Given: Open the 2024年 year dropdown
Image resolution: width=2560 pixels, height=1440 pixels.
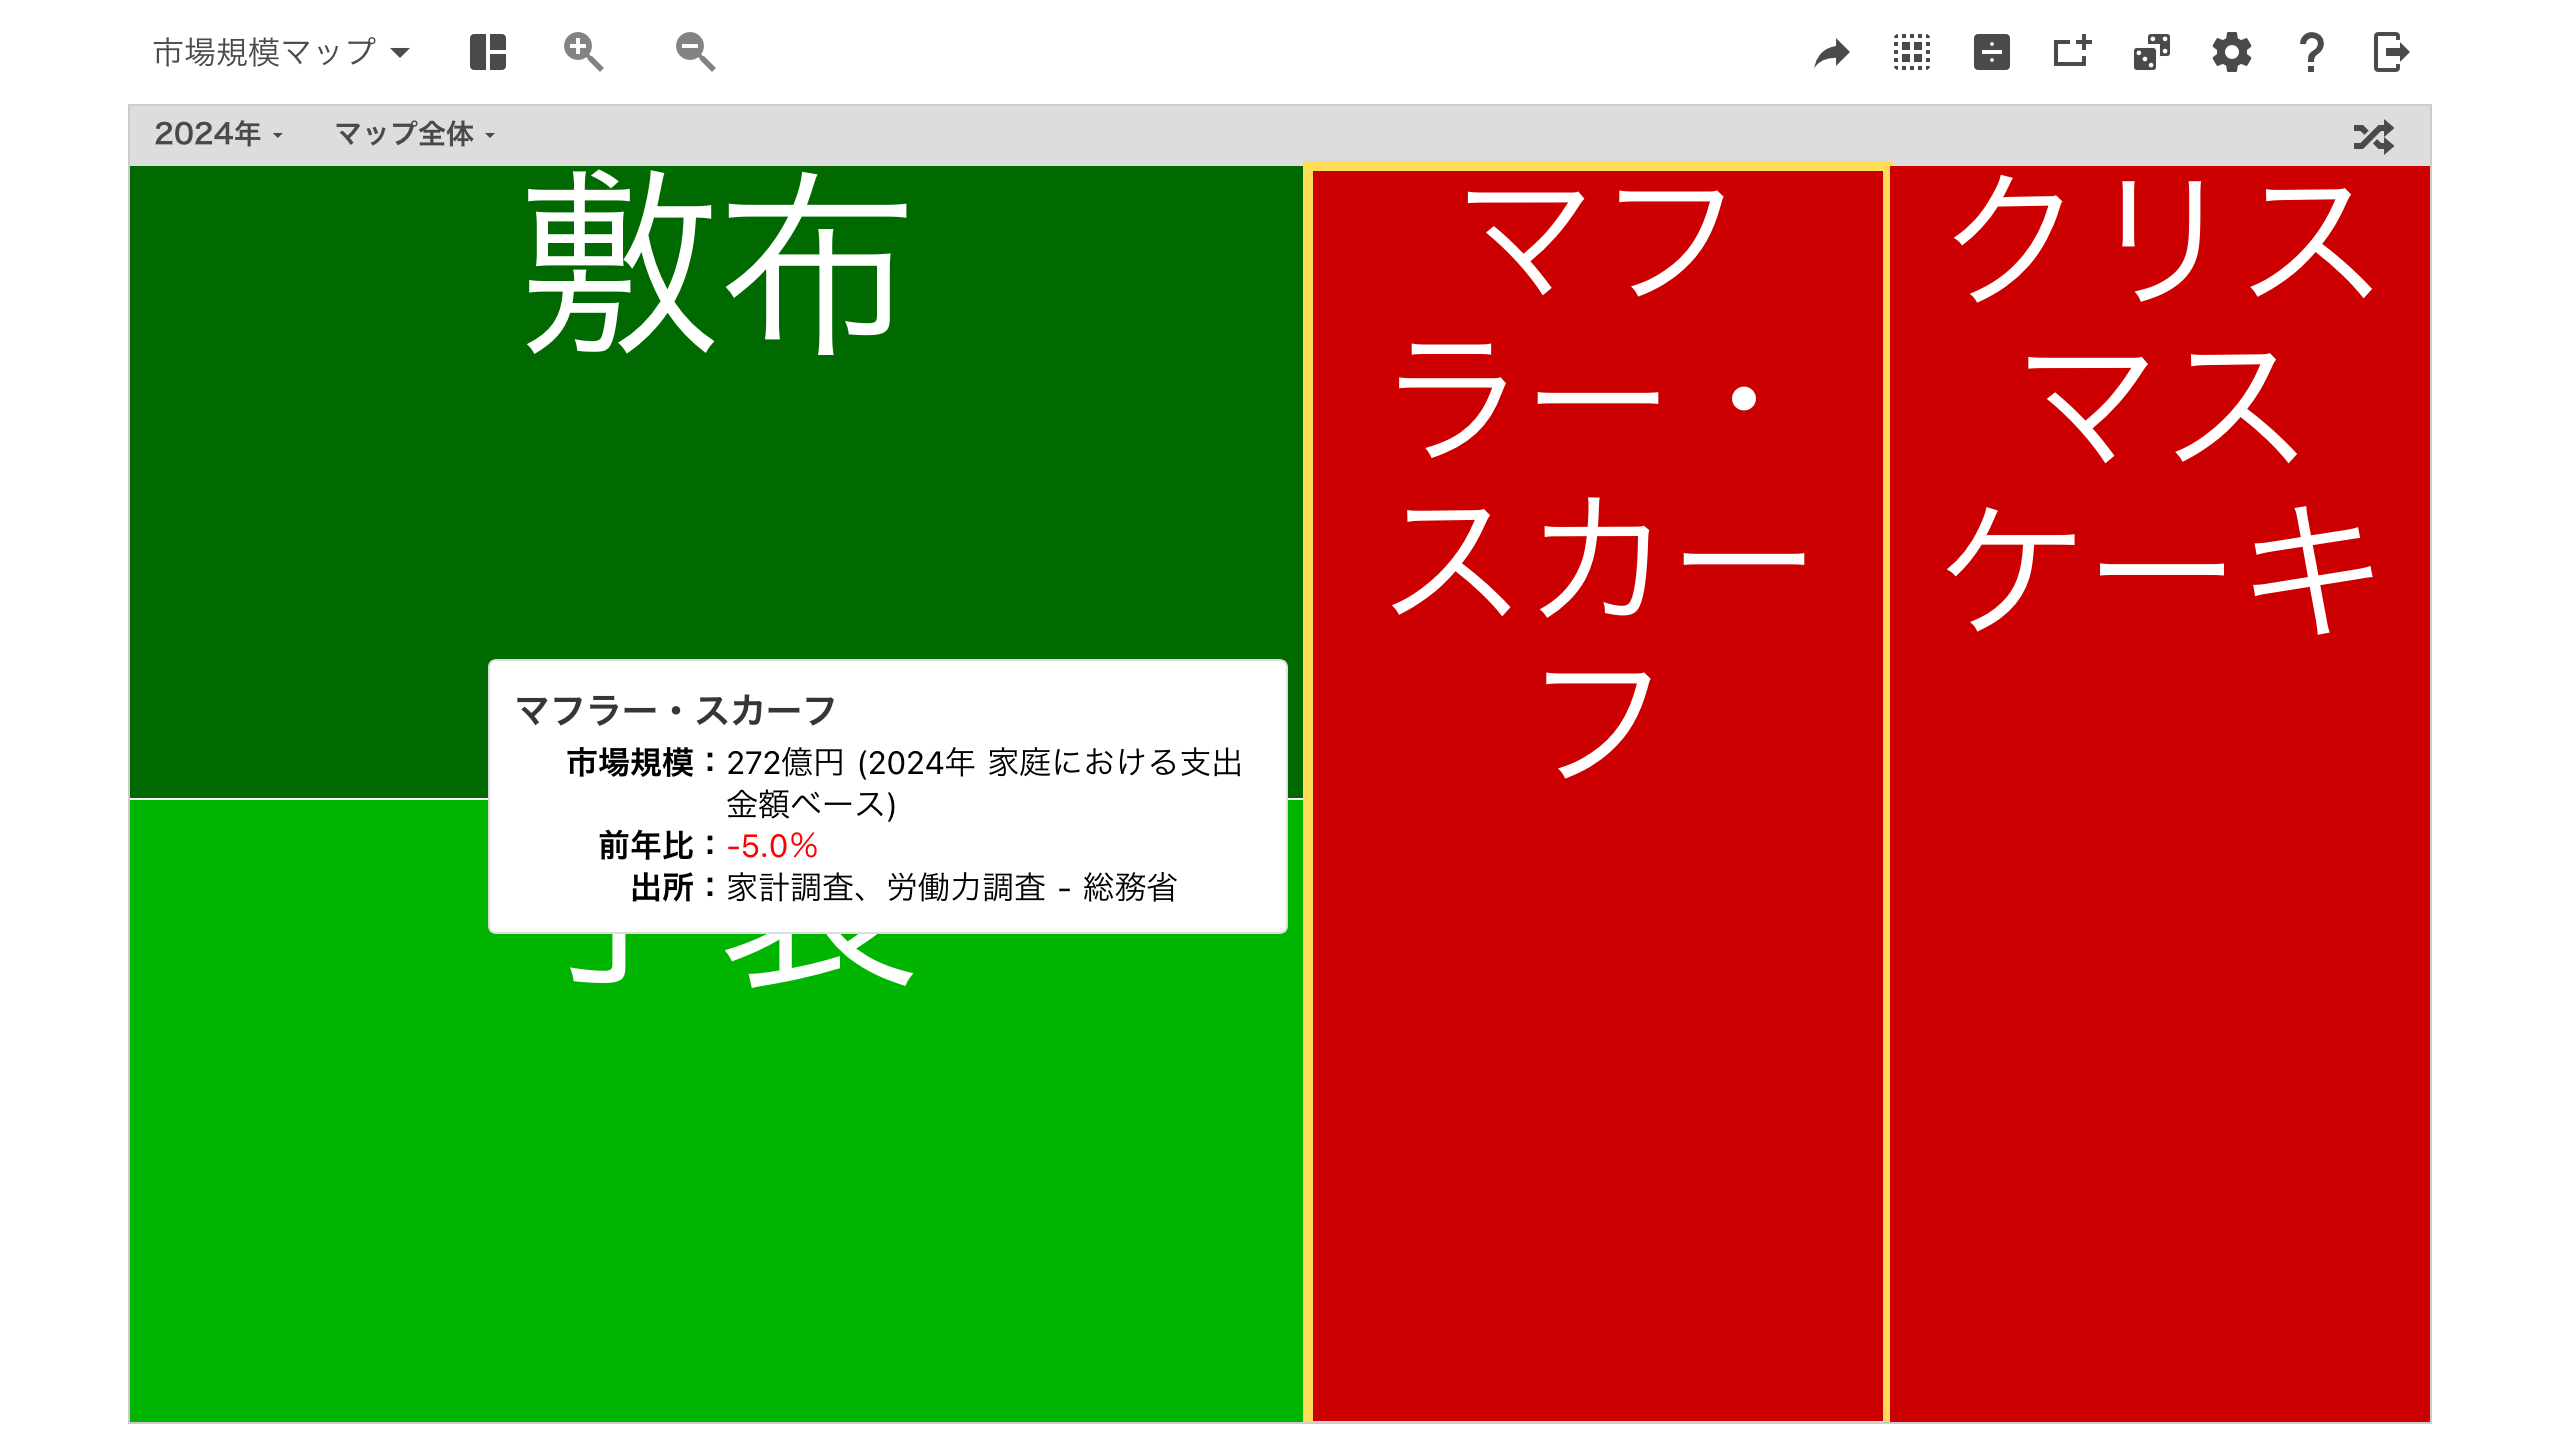Looking at the screenshot, I should coord(218,134).
